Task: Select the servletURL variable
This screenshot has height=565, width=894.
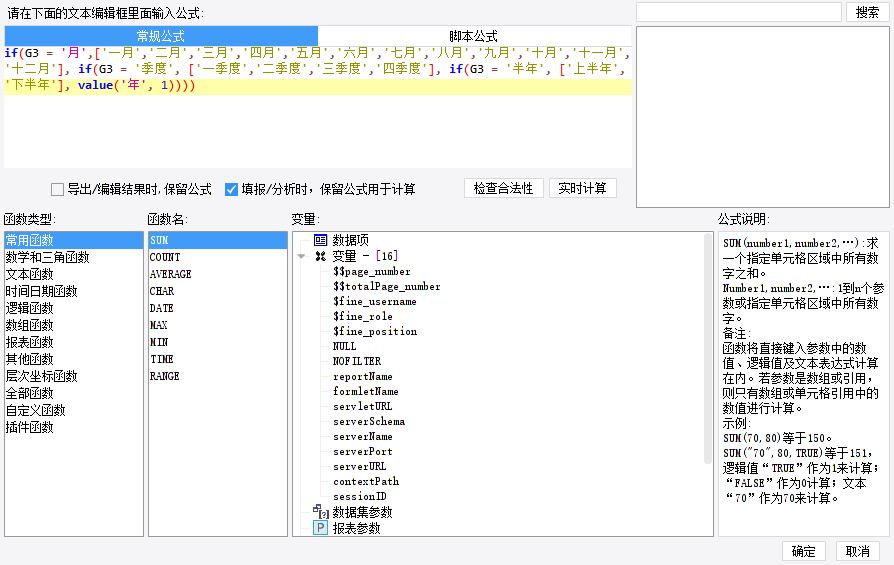Action: [363, 406]
